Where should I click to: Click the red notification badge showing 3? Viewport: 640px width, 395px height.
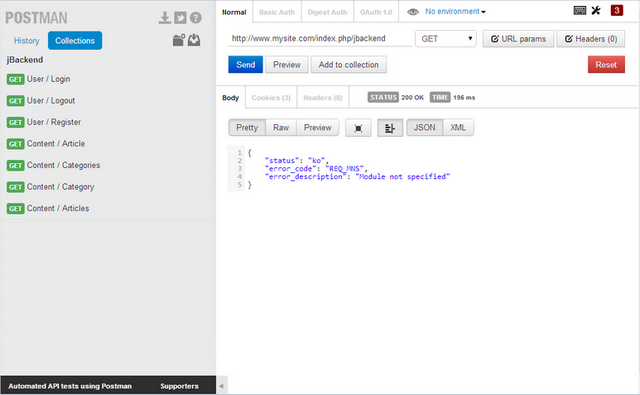coord(616,11)
